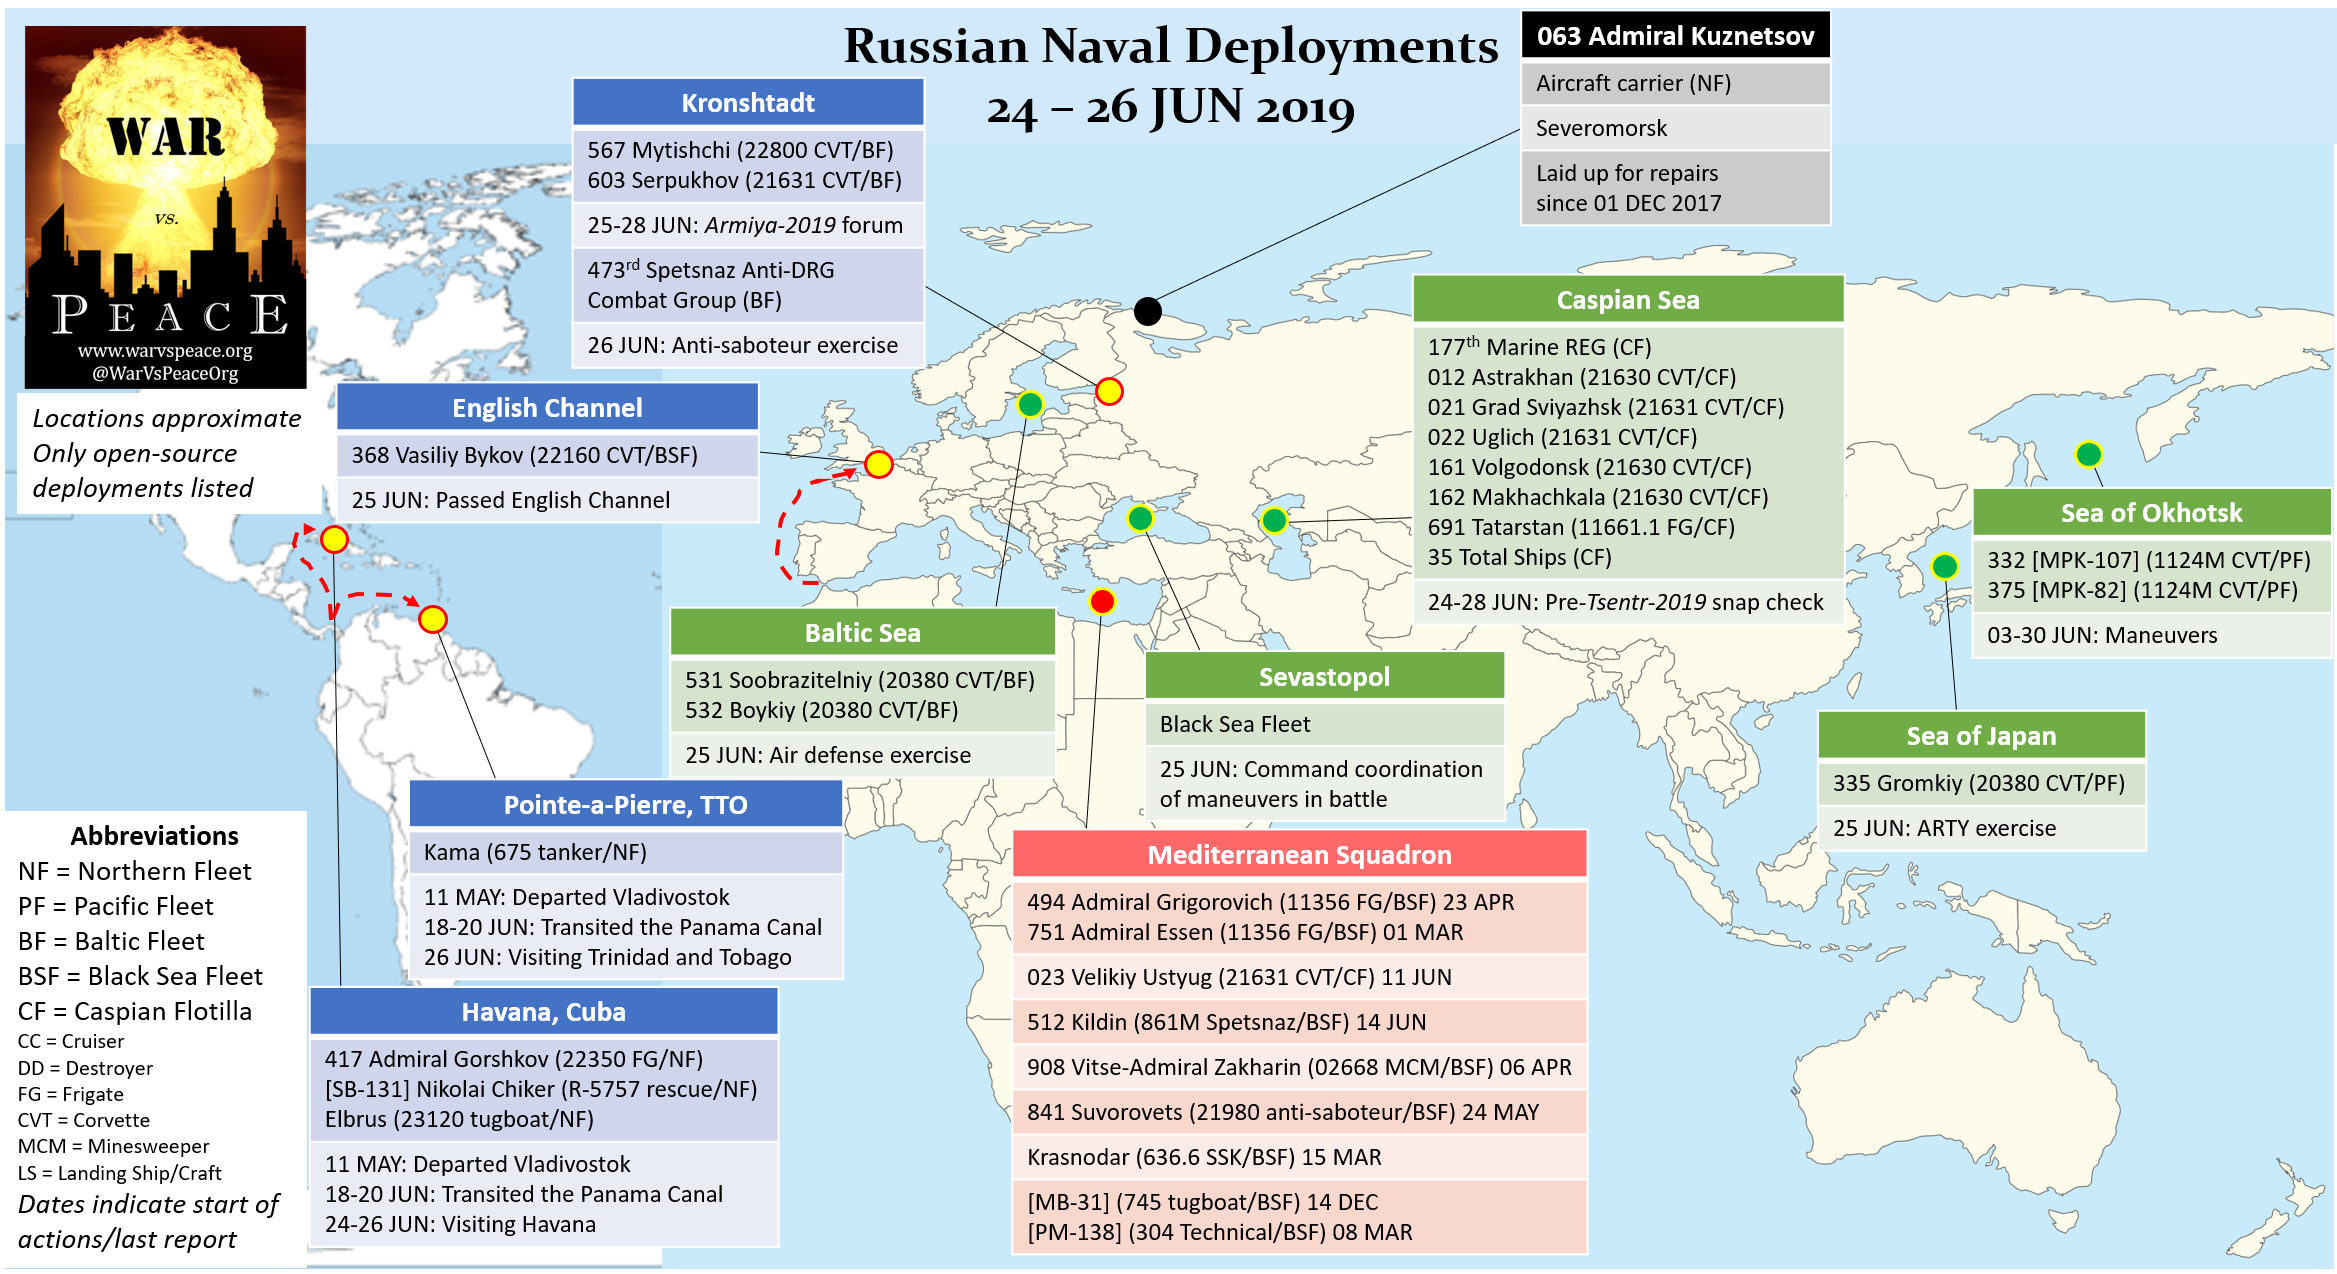The width and height of the screenshot is (2337, 1274).
Task: Click '494 Admiral Grigorovich' line
Action: [x=1270, y=902]
